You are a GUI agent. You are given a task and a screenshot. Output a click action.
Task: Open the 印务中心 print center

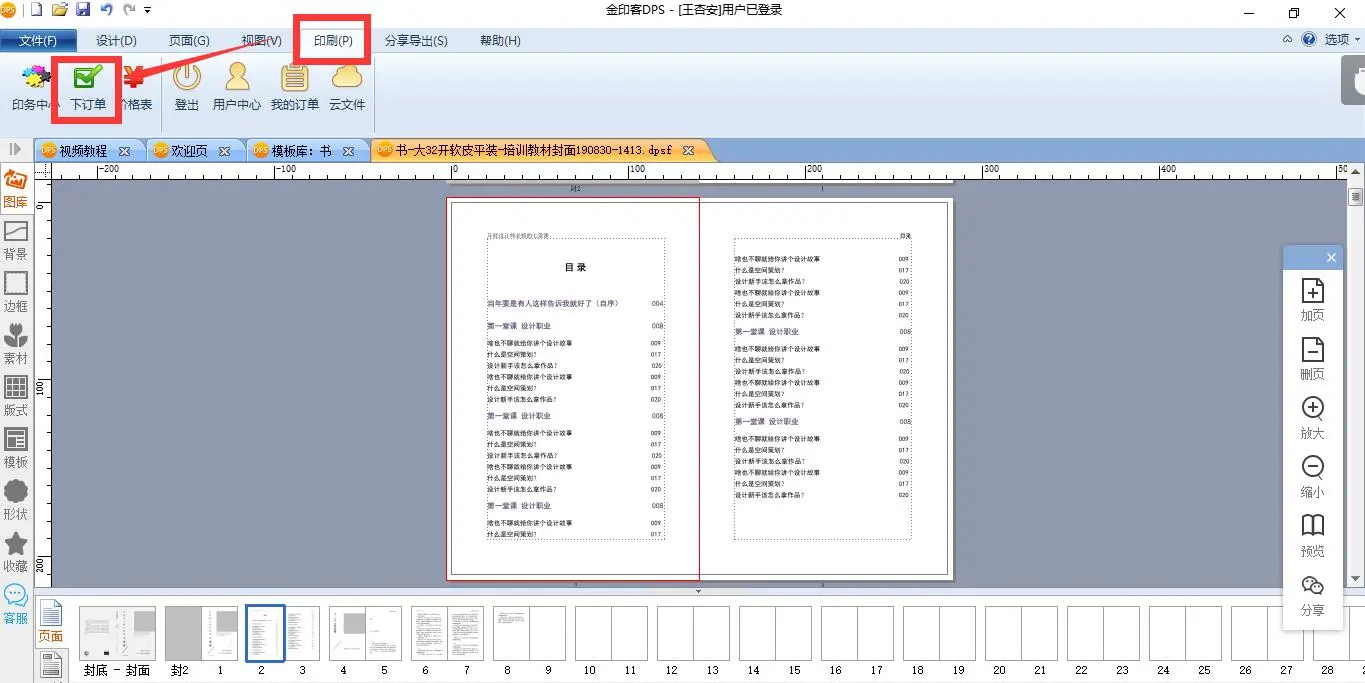point(33,87)
